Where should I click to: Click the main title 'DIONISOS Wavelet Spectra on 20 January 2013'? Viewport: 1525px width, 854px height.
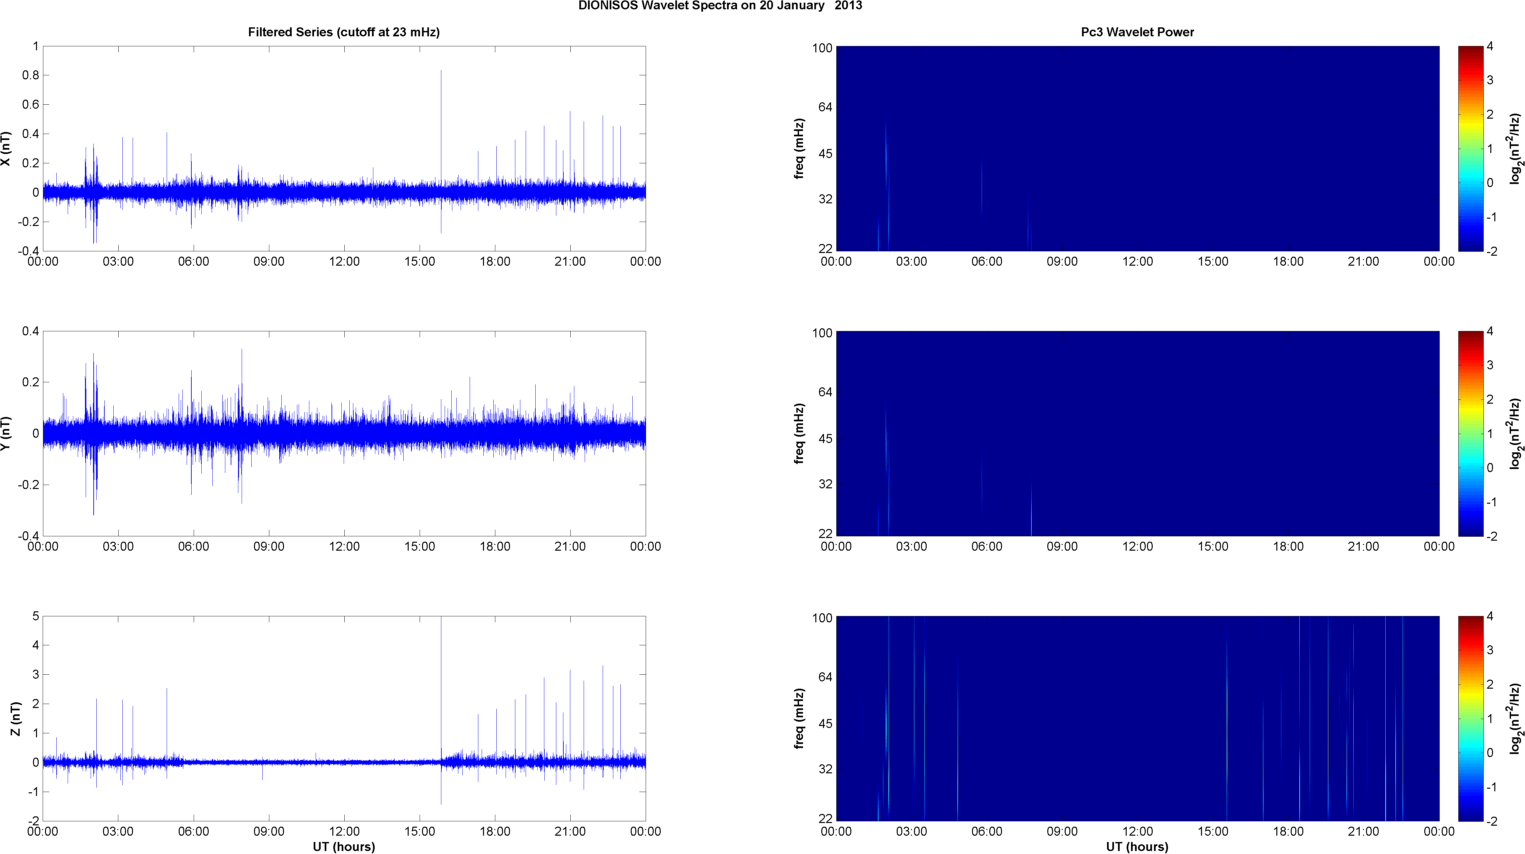coord(720,6)
